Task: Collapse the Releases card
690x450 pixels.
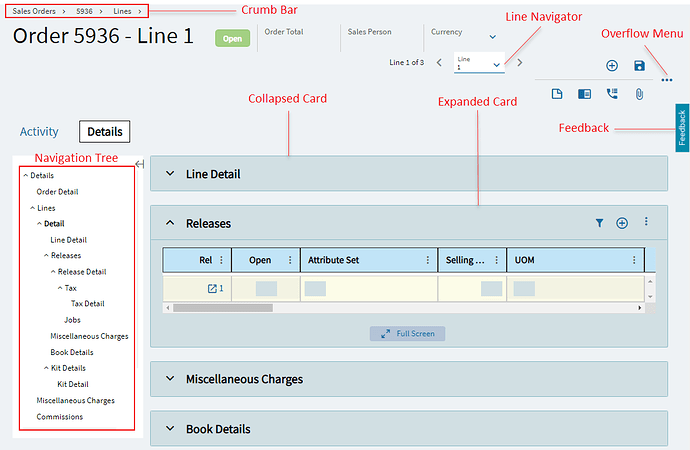Action: point(170,223)
